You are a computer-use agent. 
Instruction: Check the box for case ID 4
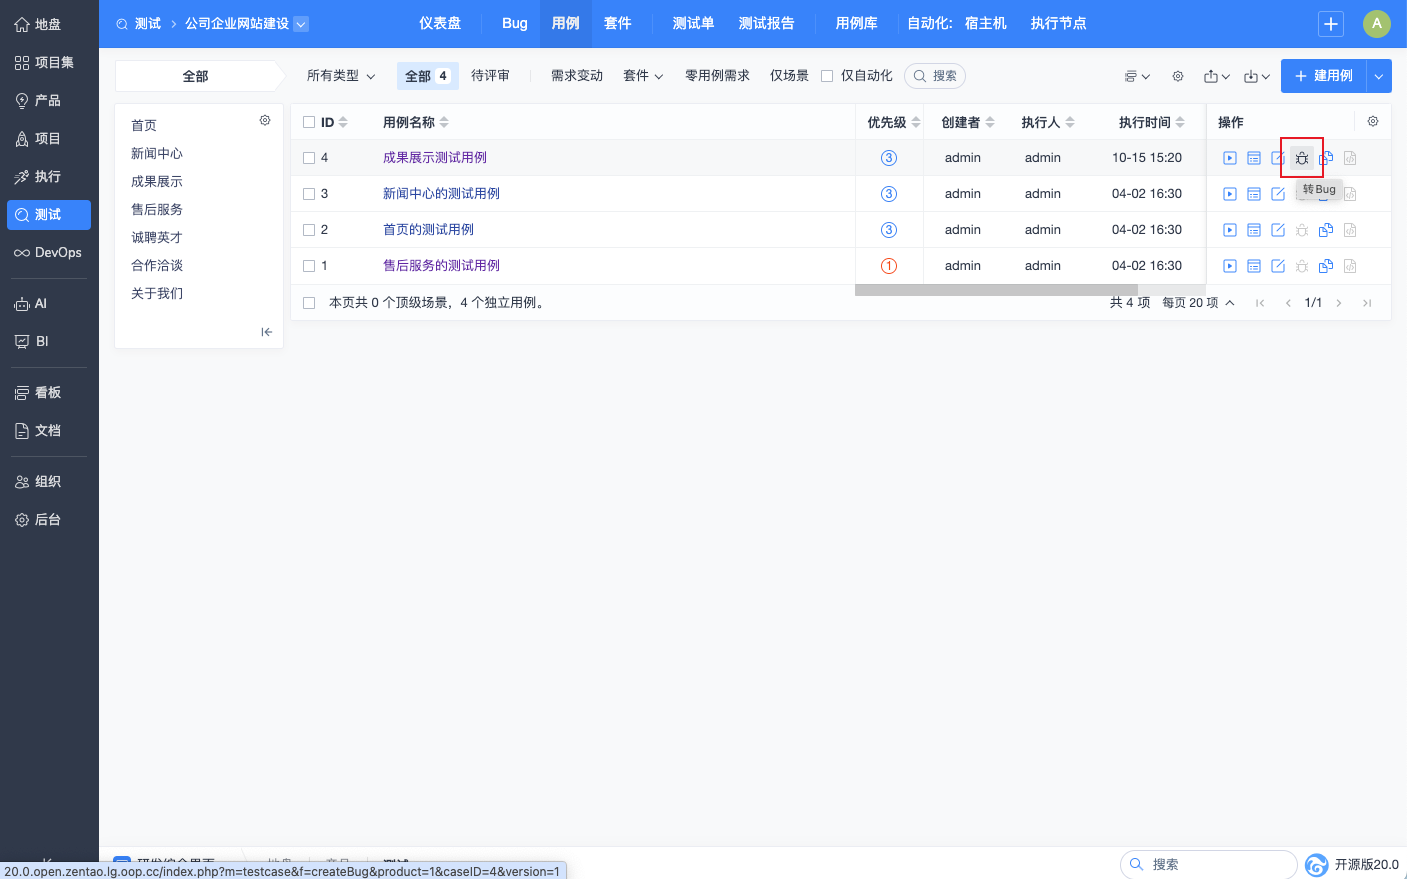point(309,158)
